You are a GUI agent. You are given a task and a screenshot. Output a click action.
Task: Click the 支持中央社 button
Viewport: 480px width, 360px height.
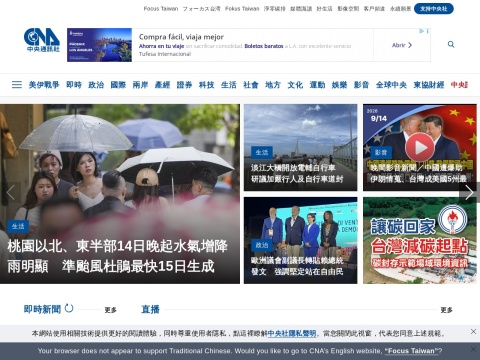pyautogui.click(x=434, y=9)
